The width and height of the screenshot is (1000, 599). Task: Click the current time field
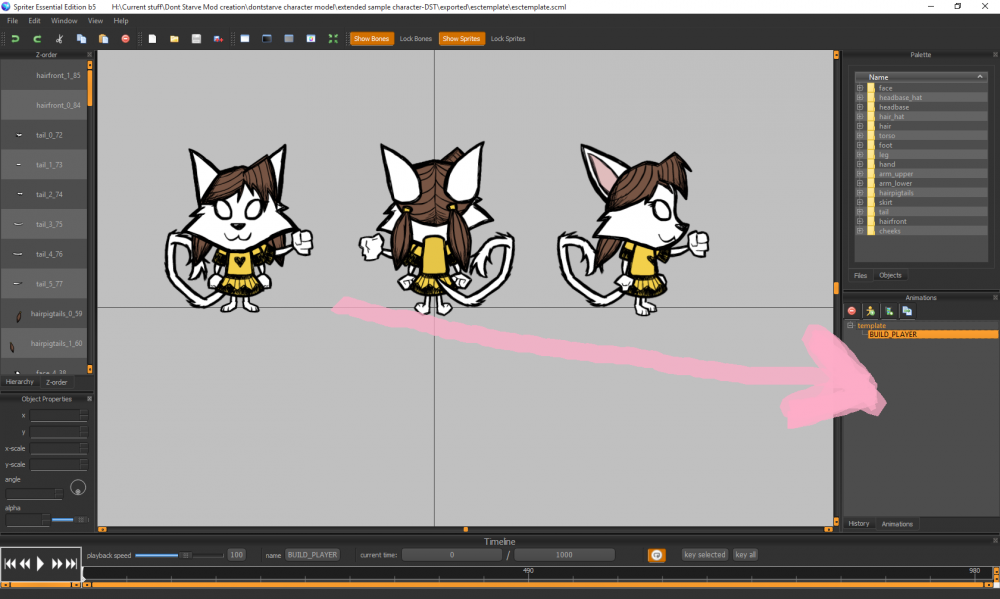[452, 555]
